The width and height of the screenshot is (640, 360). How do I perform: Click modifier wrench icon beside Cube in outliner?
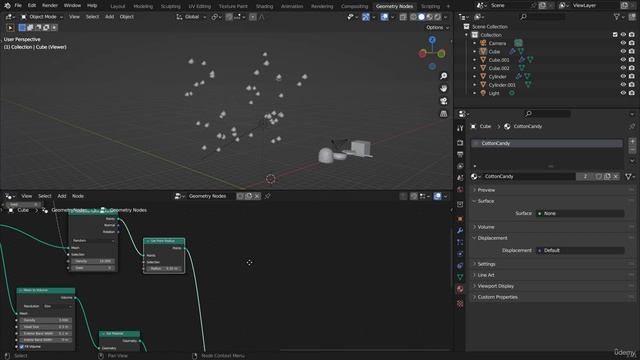pyautogui.click(x=512, y=52)
